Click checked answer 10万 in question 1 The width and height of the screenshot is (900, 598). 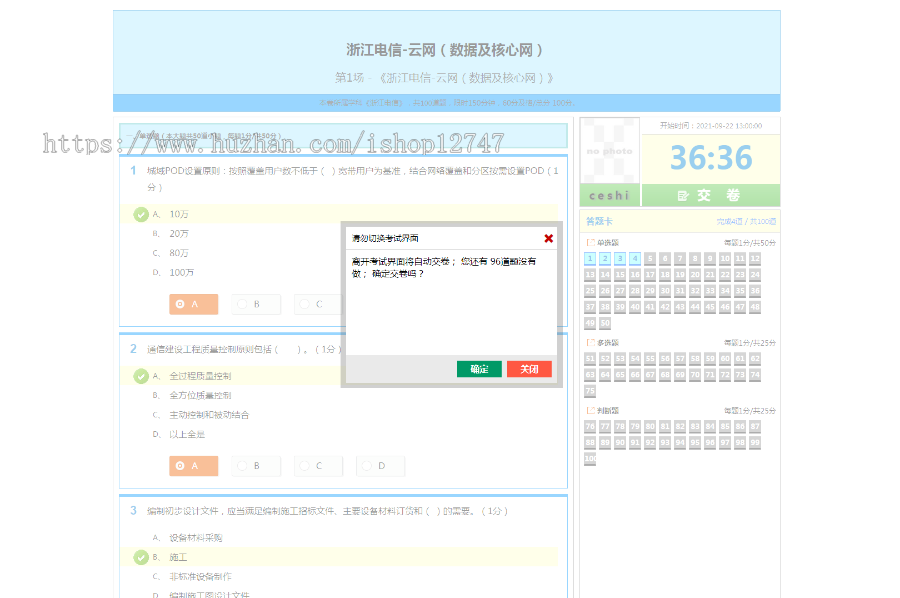(x=179, y=214)
